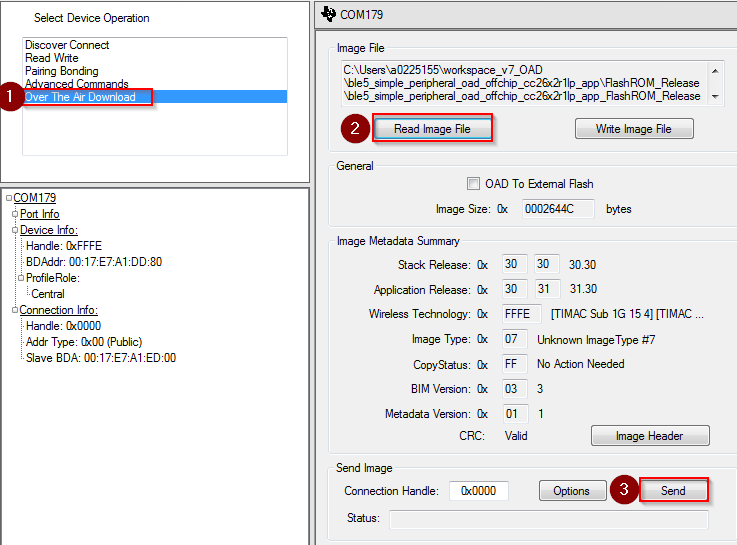Screen dimensions: 737x545
Task: Click the Read Image File button
Action: click(x=433, y=129)
